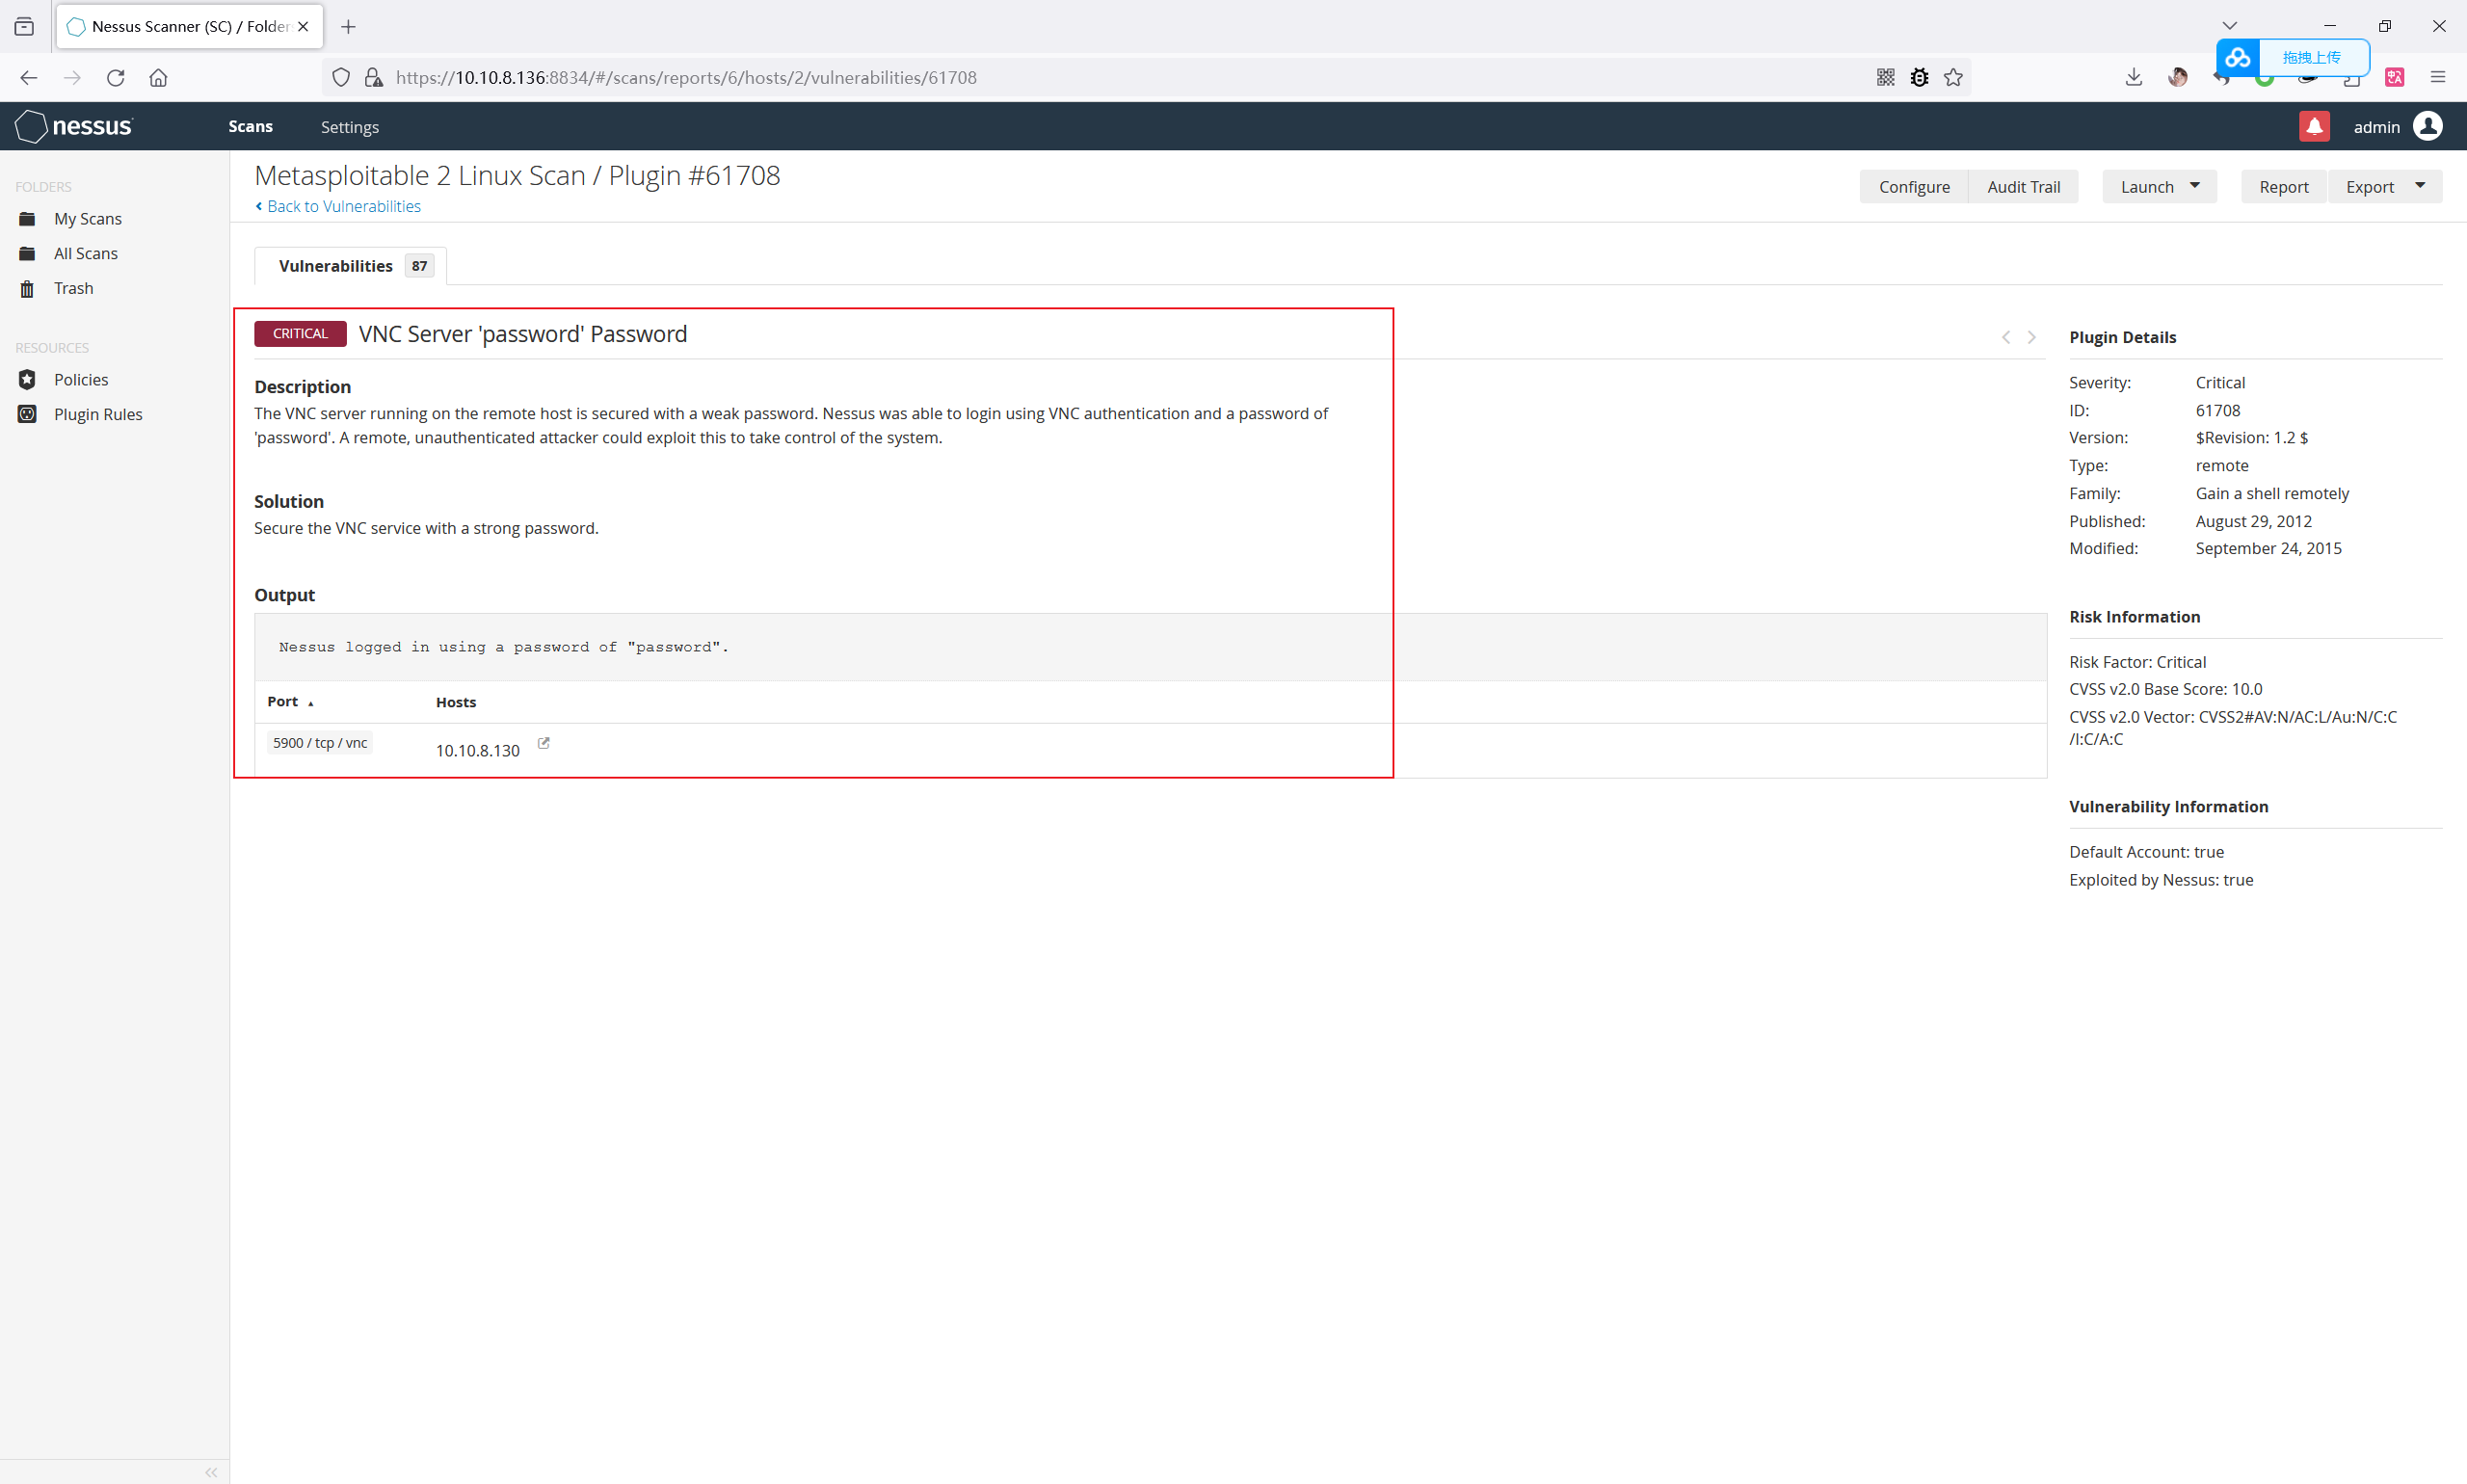Click the QR code icon in address bar
2467x1484 pixels.
[x=1886, y=77]
